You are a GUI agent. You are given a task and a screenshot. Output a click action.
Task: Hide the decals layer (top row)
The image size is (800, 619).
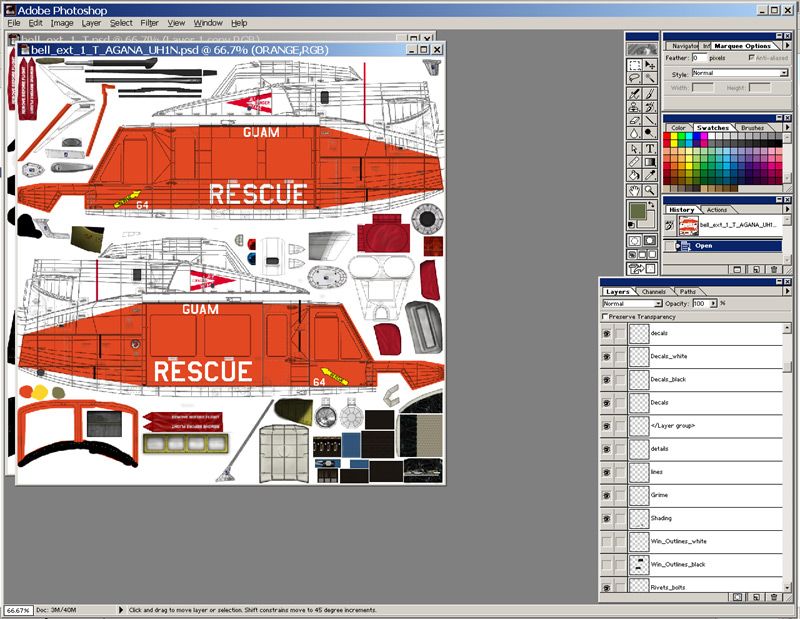pyautogui.click(x=607, y=333)
